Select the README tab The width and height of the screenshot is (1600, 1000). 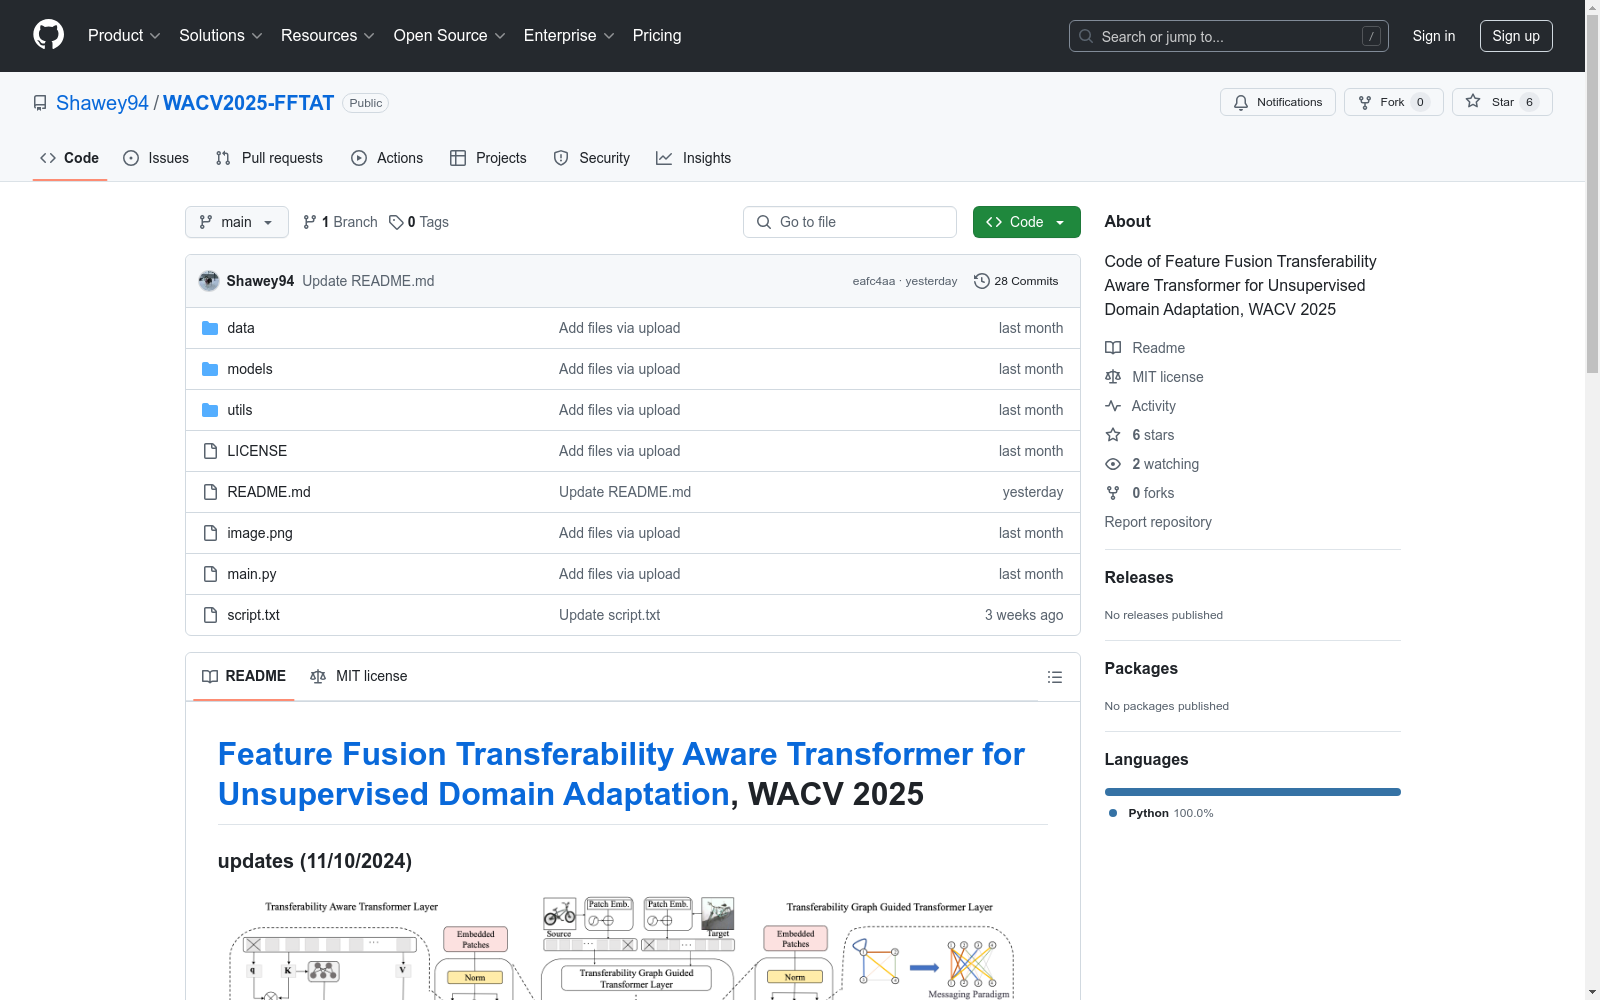244,676
